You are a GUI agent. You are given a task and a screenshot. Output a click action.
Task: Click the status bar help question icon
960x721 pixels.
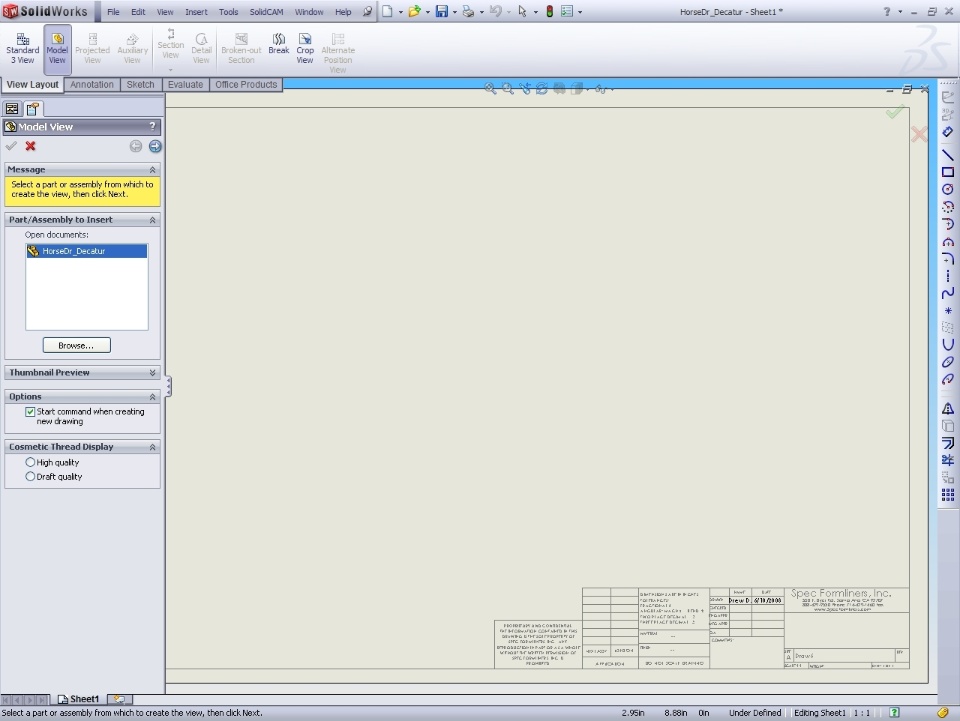(894, 712)
